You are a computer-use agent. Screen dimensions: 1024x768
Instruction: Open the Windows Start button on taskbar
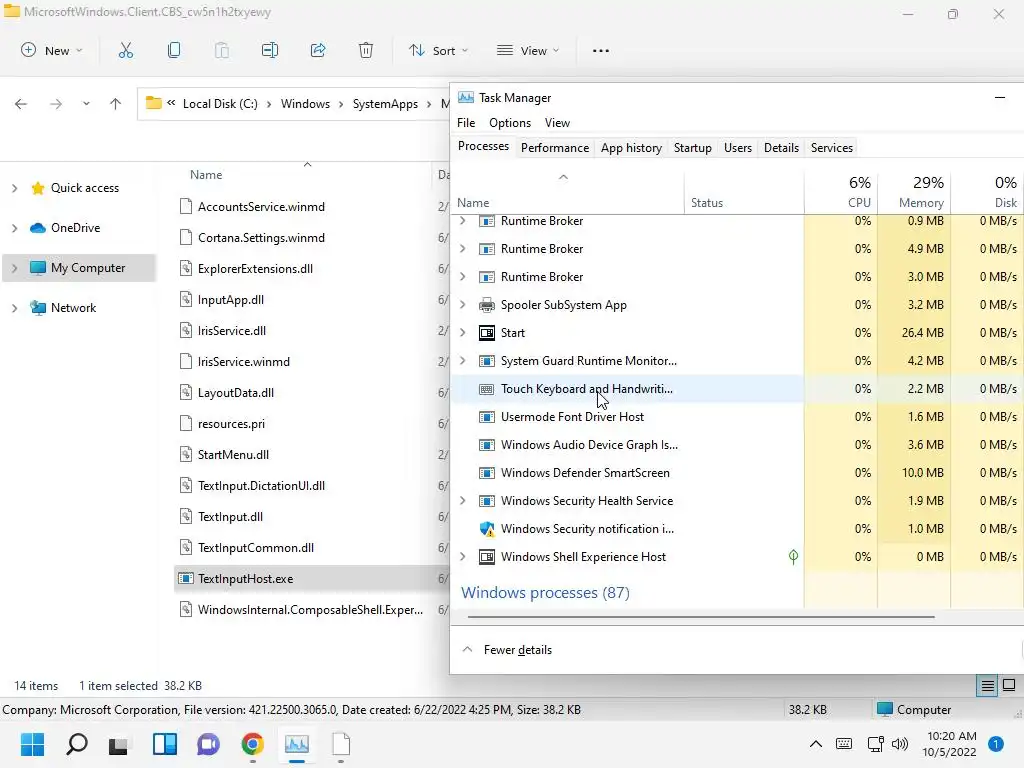click(x=32, y=744)
